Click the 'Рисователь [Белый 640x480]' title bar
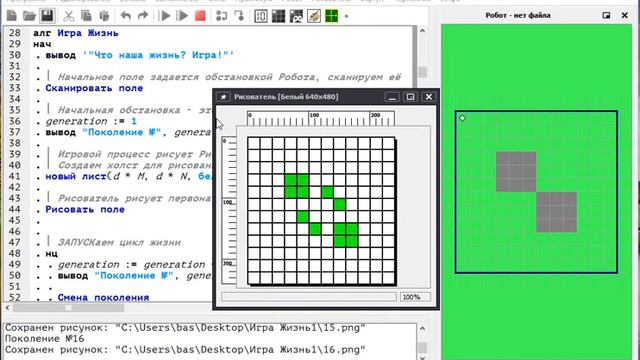640x360 pixels. click(286, 97)
